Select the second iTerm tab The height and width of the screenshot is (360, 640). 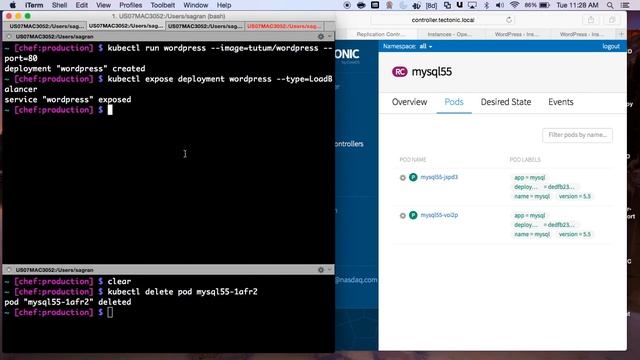(126, 26)
